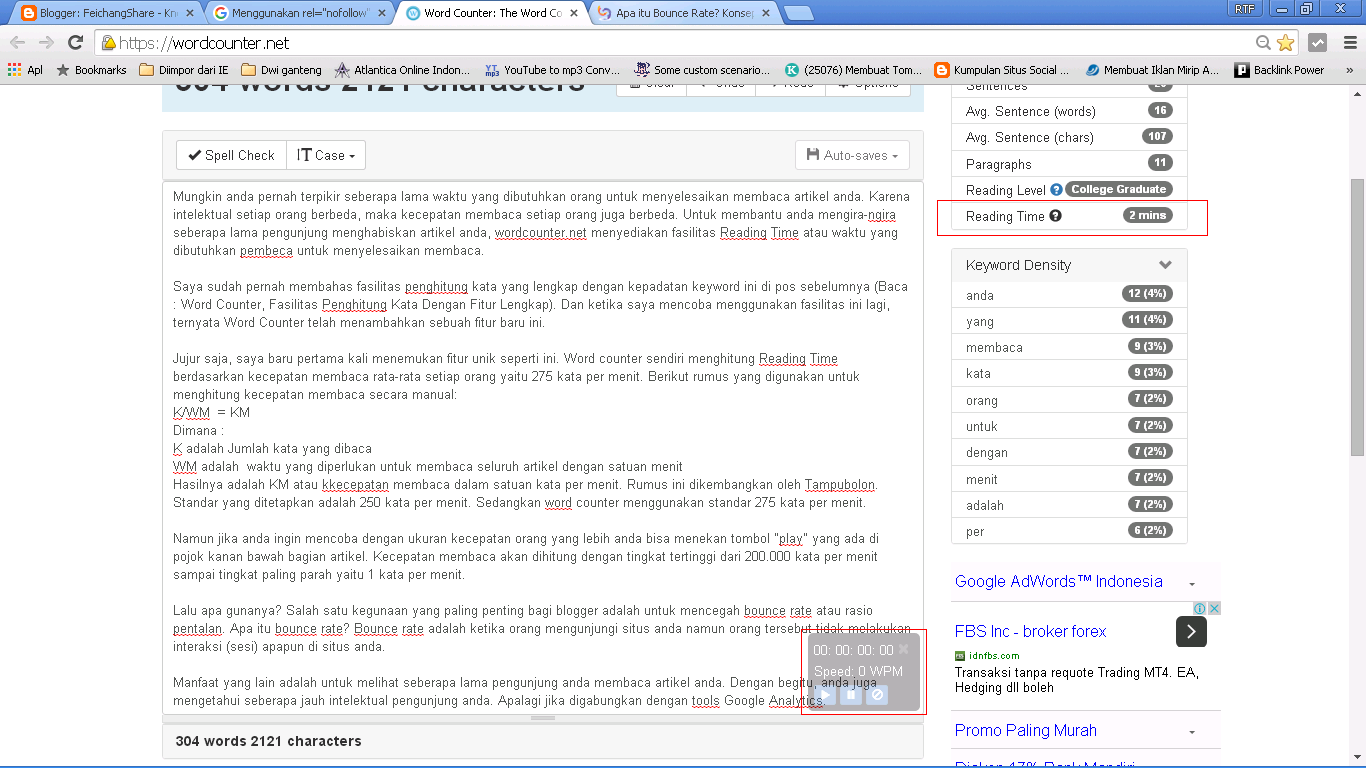Bookmark this page with the star icon
Viewport: 1366px width, 768px height.
[1285, 43]
